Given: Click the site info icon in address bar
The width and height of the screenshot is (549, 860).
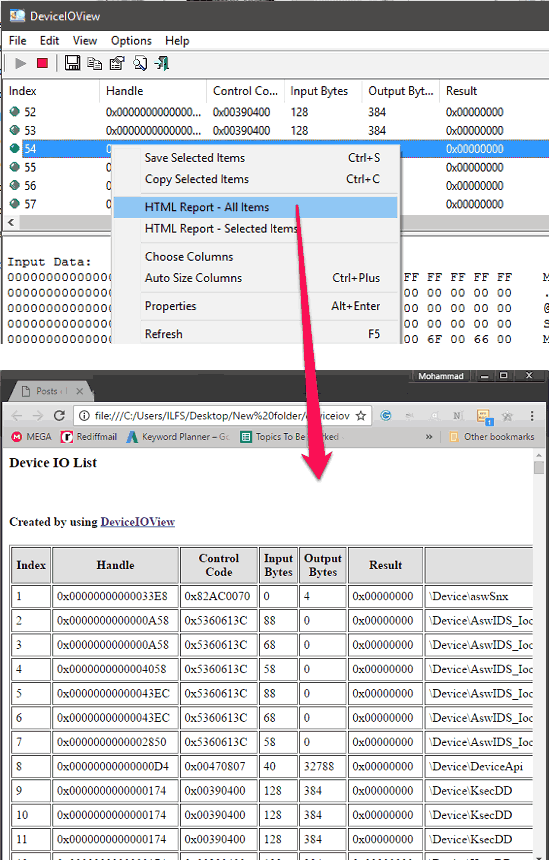Looking at the screenshot, I should point(84,416).
